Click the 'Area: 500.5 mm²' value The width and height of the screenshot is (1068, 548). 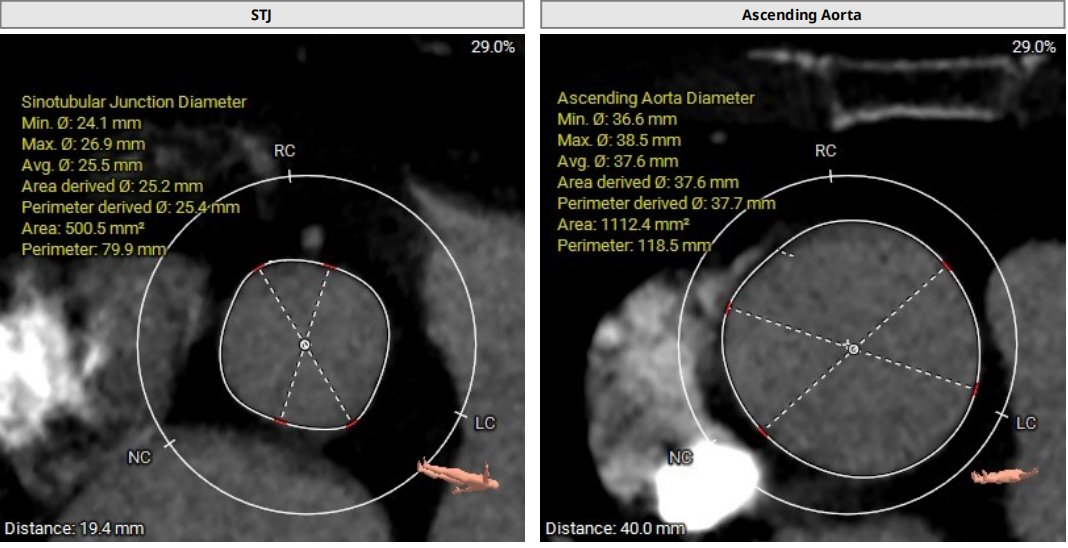click(x=83, y=228)
